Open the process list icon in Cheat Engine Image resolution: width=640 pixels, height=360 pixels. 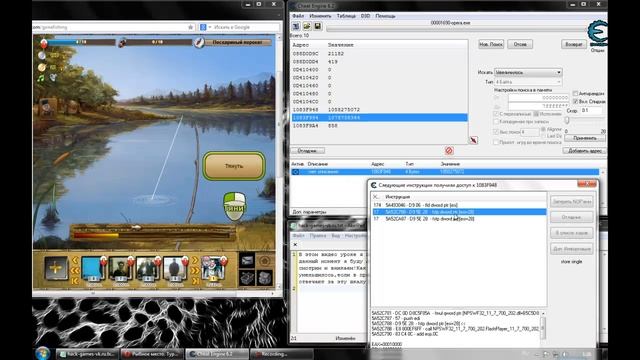tap(296, 27)
